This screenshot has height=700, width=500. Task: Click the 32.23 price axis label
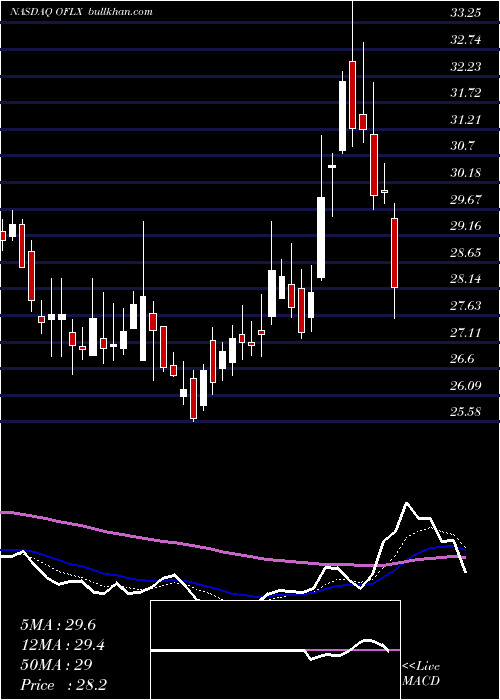click(x=466, y=67)
